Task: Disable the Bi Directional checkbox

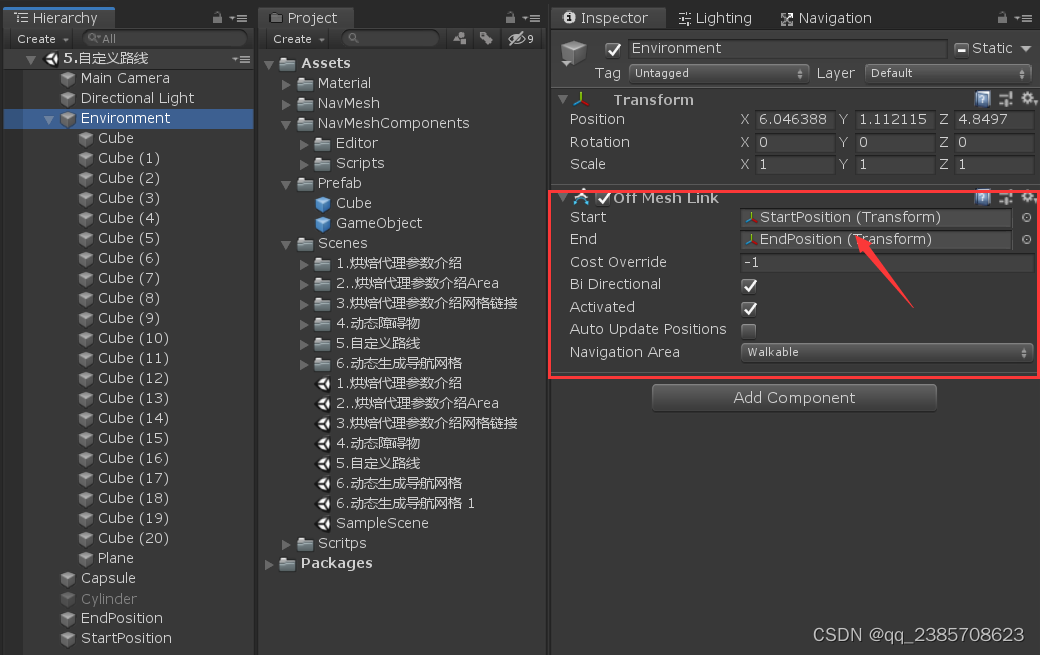Action: [x=747, y=285]
